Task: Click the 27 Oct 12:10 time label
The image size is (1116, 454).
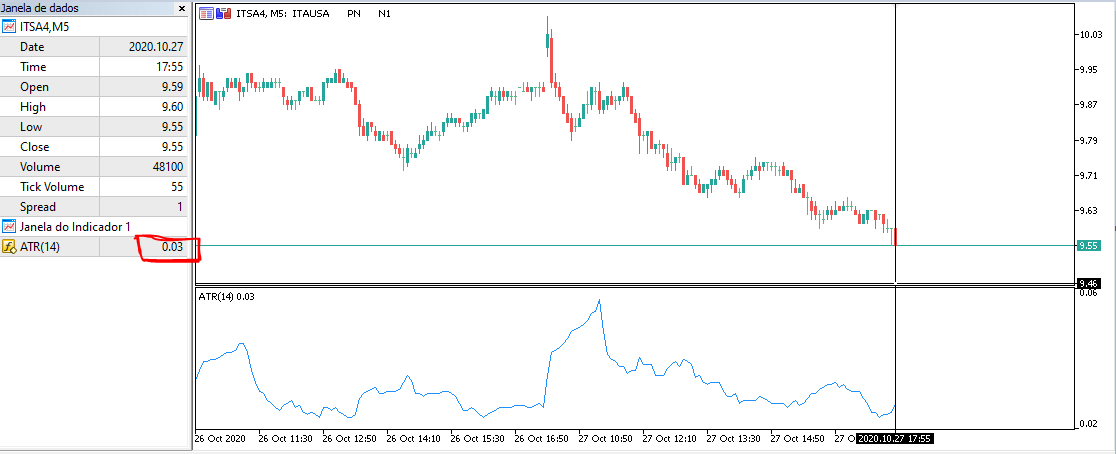Action: [x=670, y=438]
